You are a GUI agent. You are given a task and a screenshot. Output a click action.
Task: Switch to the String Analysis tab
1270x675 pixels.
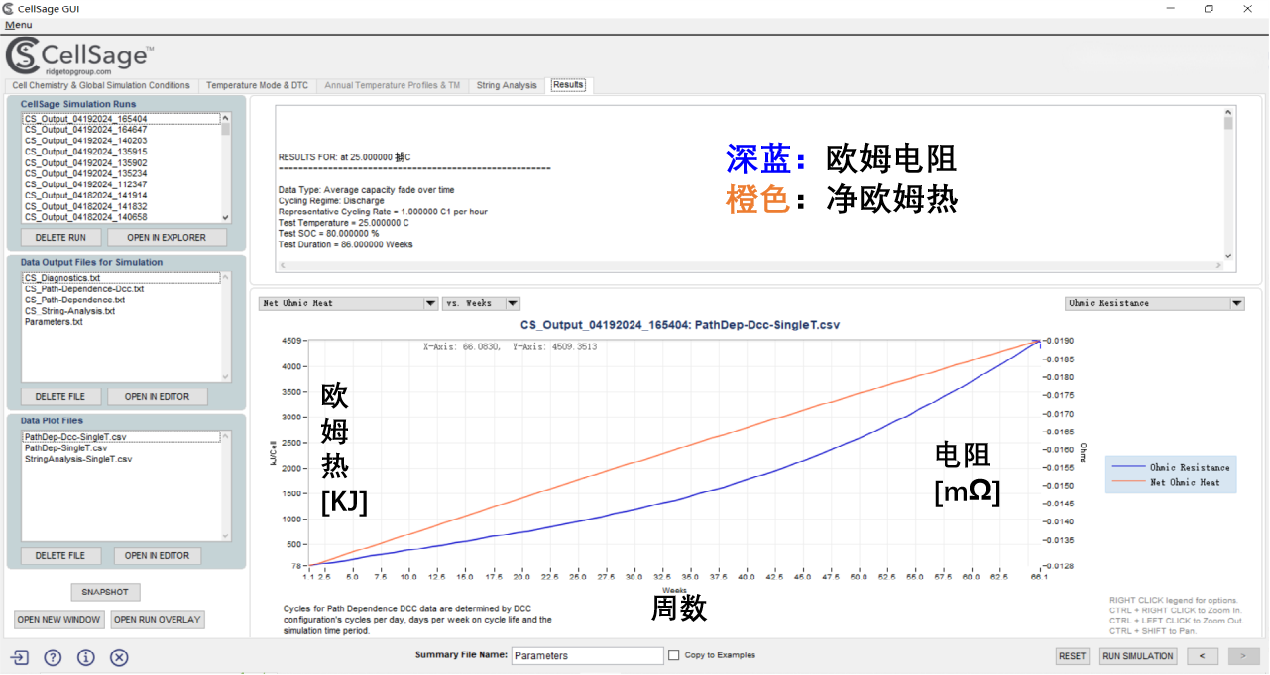coord(506,86)
